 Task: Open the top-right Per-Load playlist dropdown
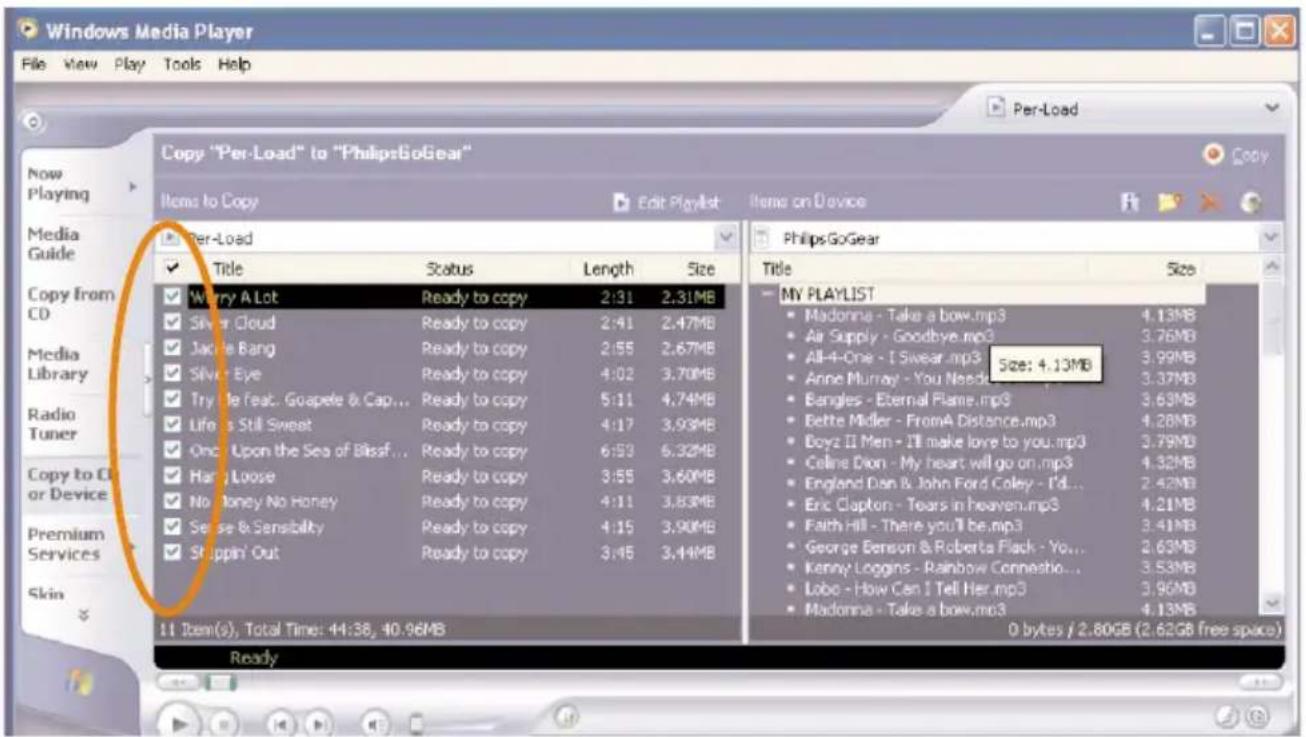(1272, 108)
